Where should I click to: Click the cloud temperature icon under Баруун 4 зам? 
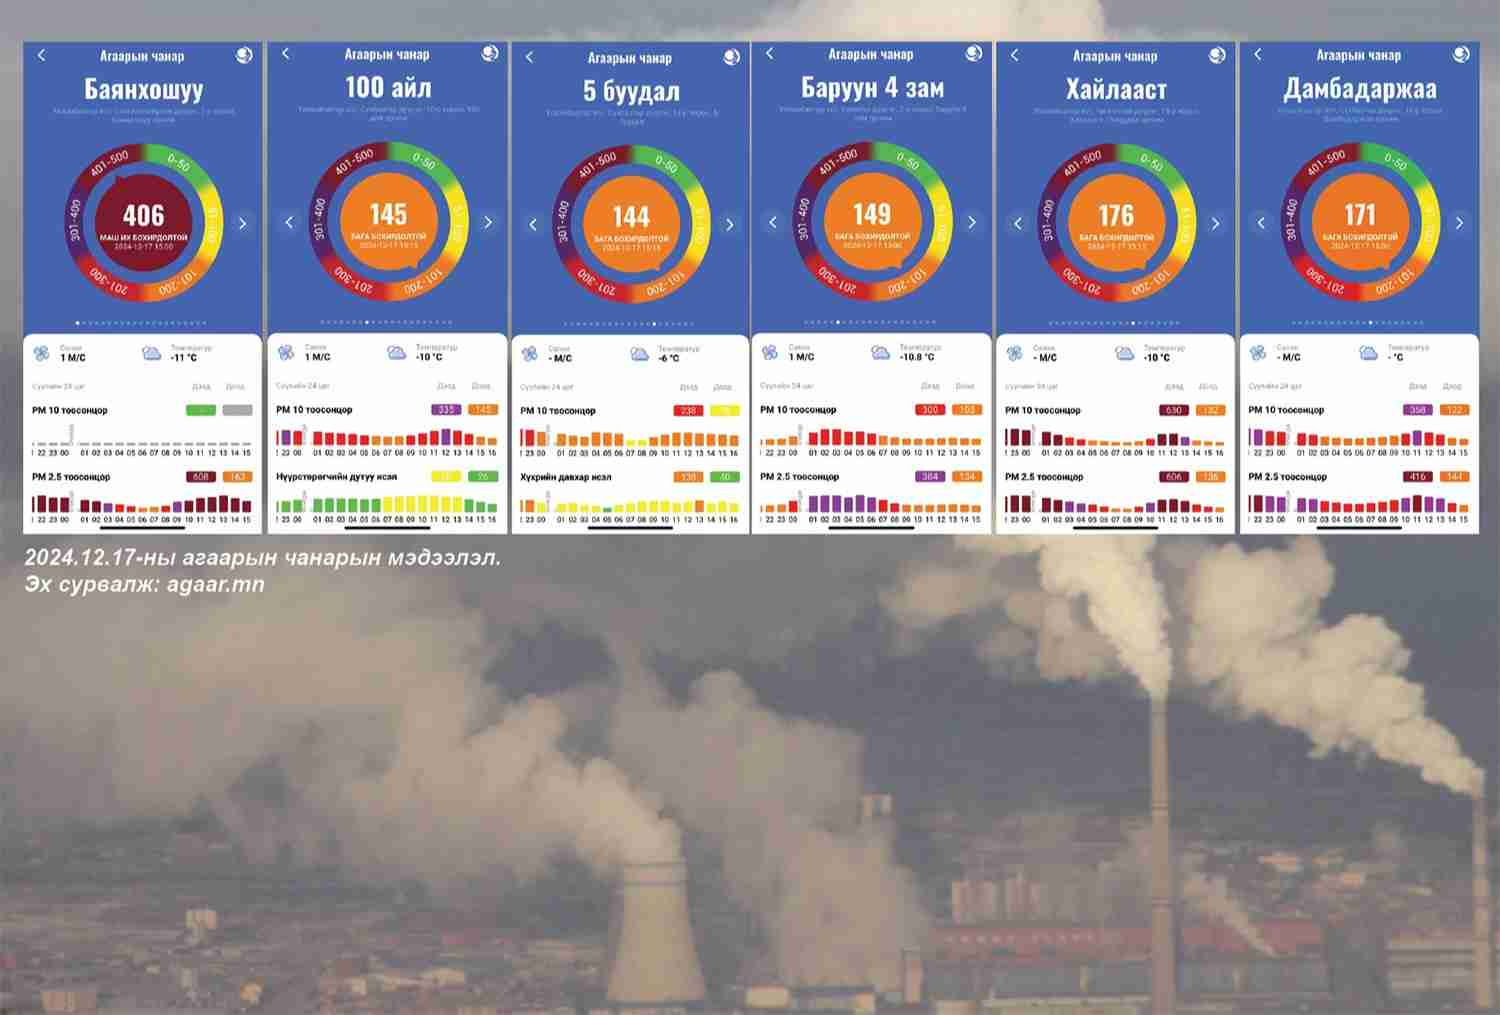pos(880,352)
